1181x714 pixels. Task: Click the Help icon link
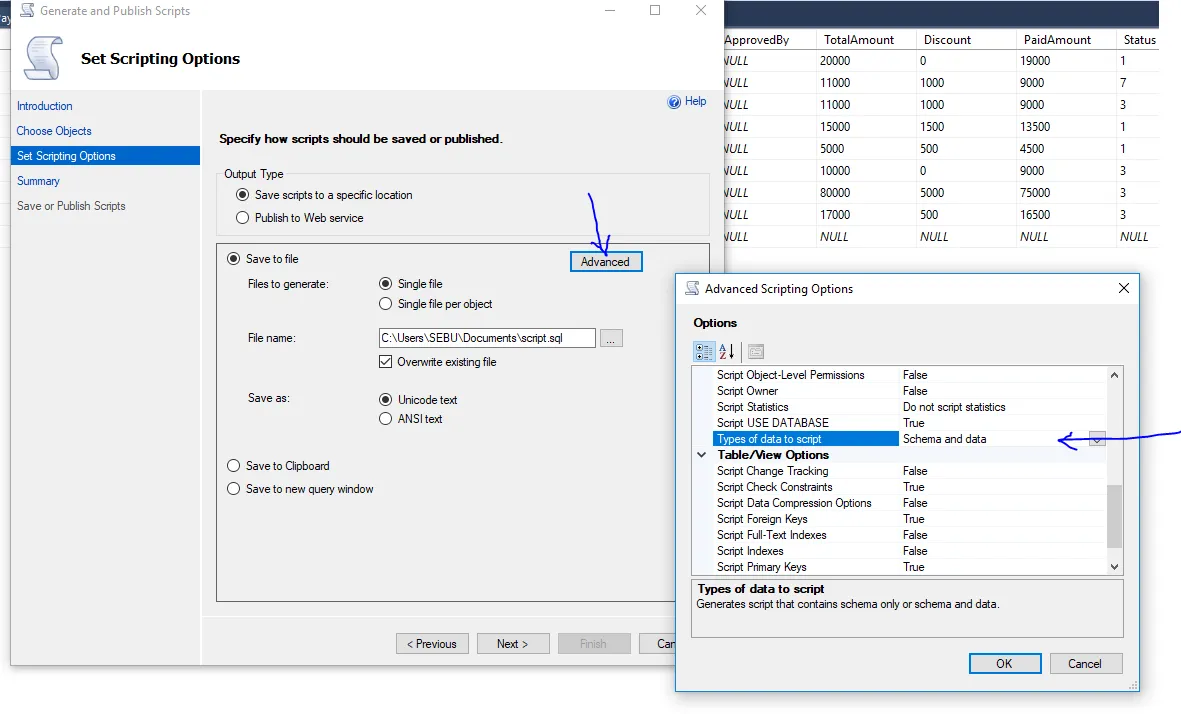coord(687,102)
